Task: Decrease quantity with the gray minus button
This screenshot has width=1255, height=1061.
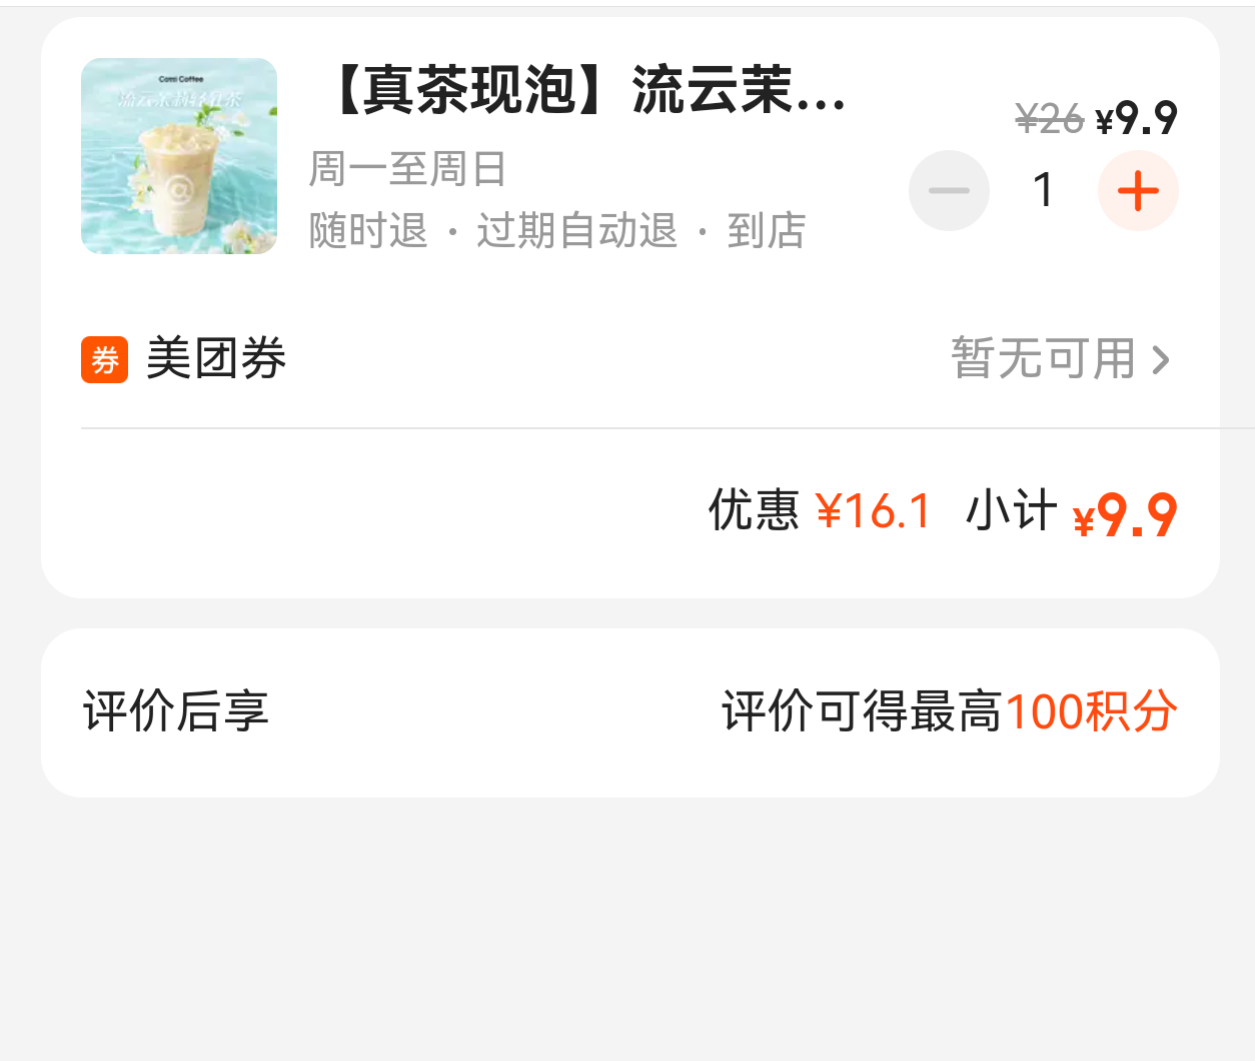Action: point(949,191)
